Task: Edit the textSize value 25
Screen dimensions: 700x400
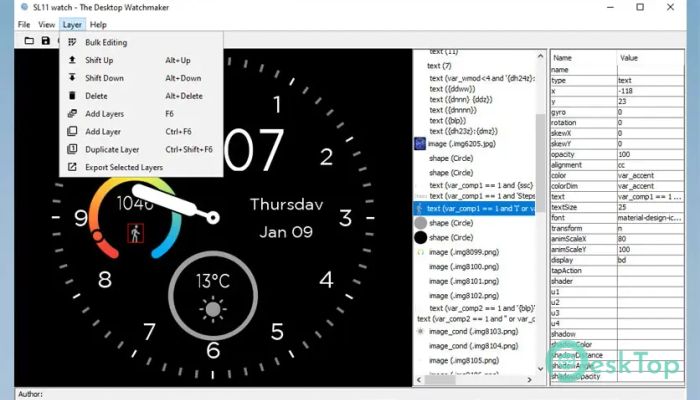Action: (650, 207)
